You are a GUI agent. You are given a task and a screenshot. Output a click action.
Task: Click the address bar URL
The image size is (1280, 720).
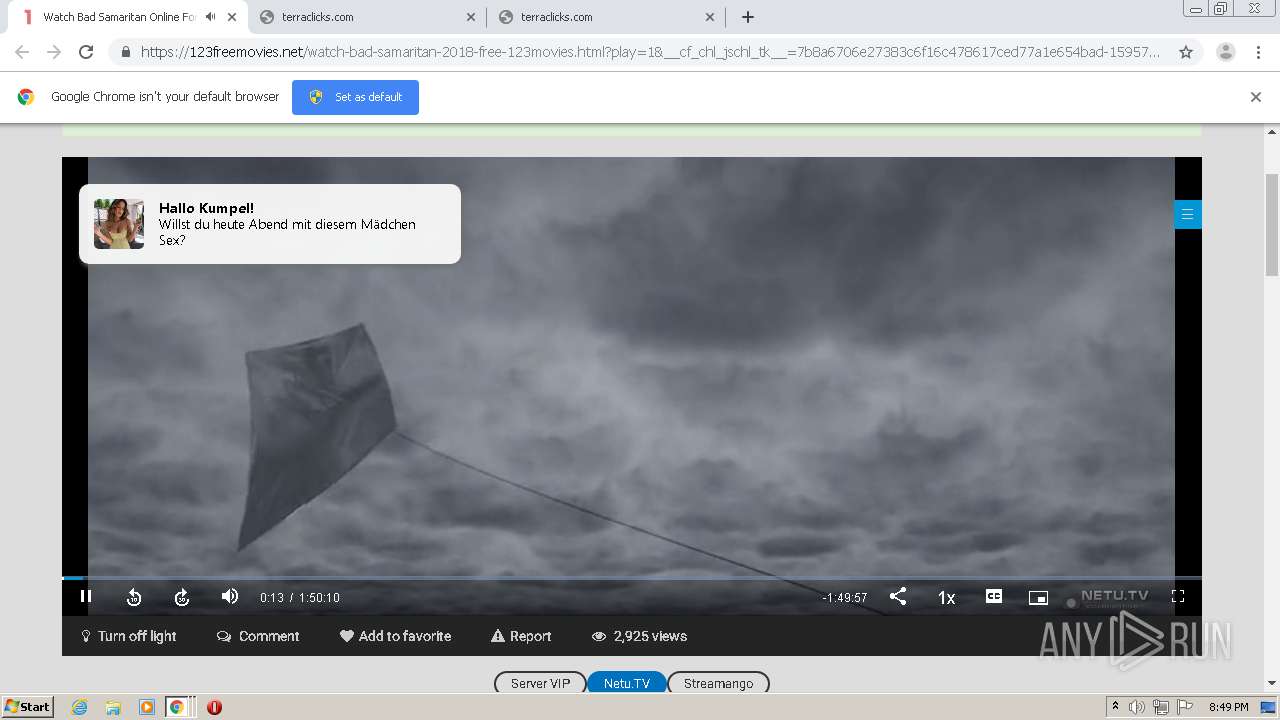click(650, 52)
